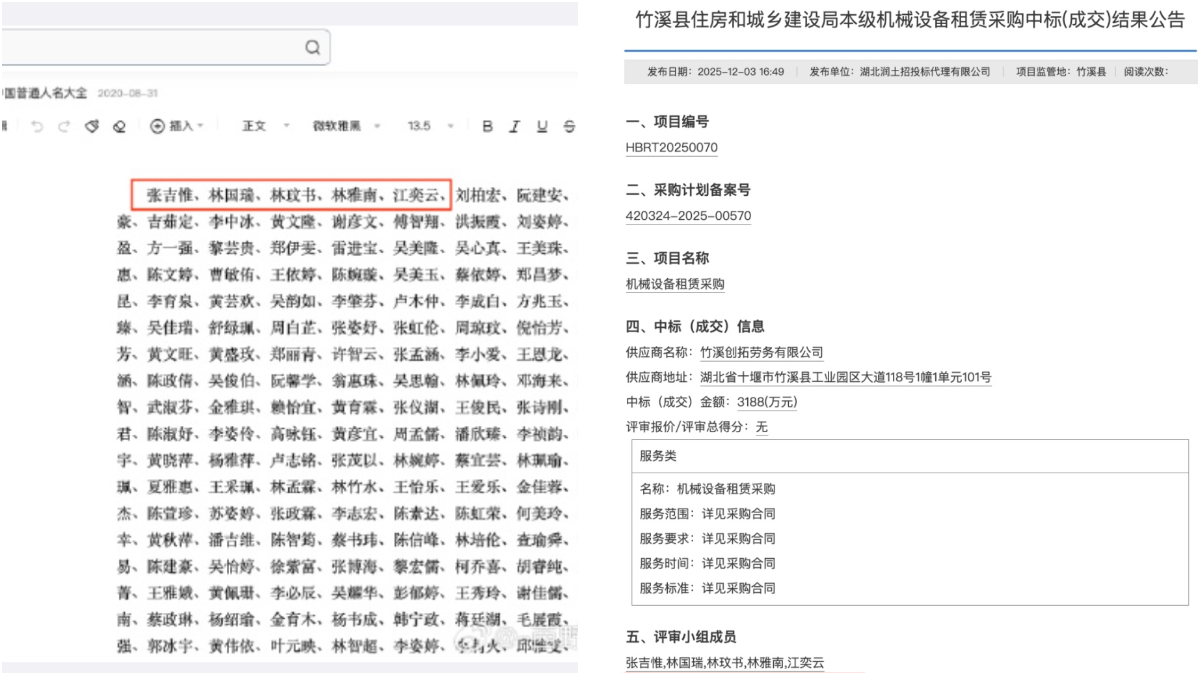Click the circled plus insert icon
The width and height of the screenshot is (1200, 675).
pyautogui.click(x=157, y=126)
